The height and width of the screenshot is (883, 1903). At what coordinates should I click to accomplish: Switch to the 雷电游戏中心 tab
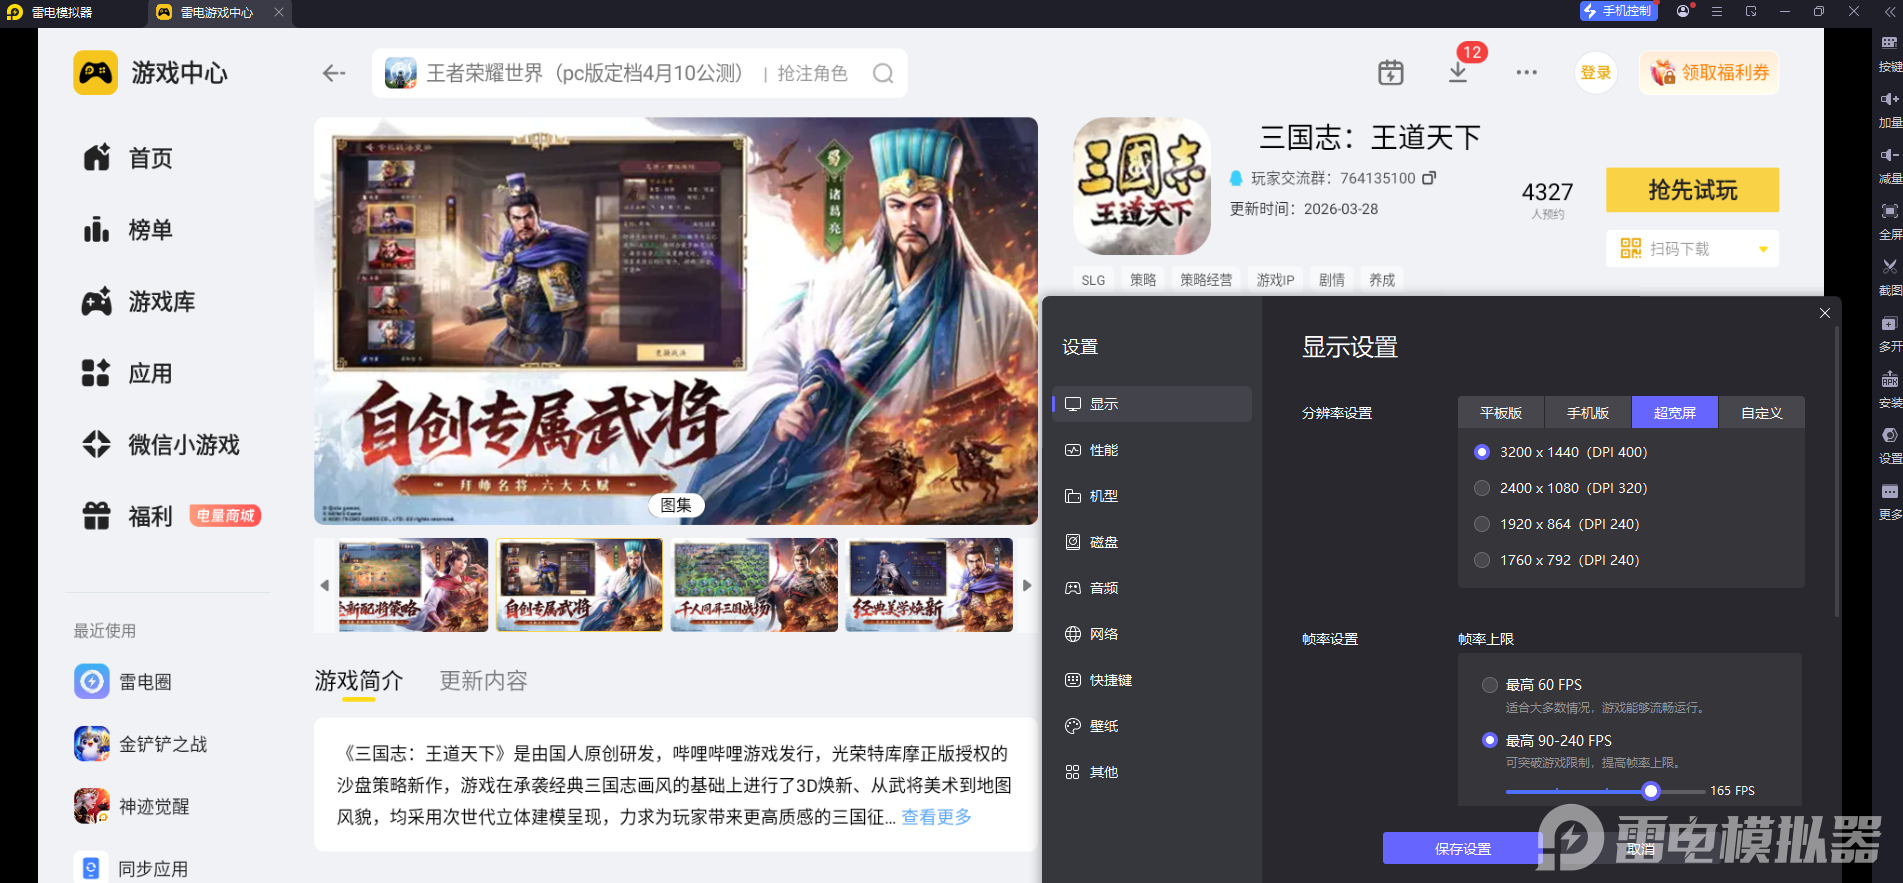[218, 12]
